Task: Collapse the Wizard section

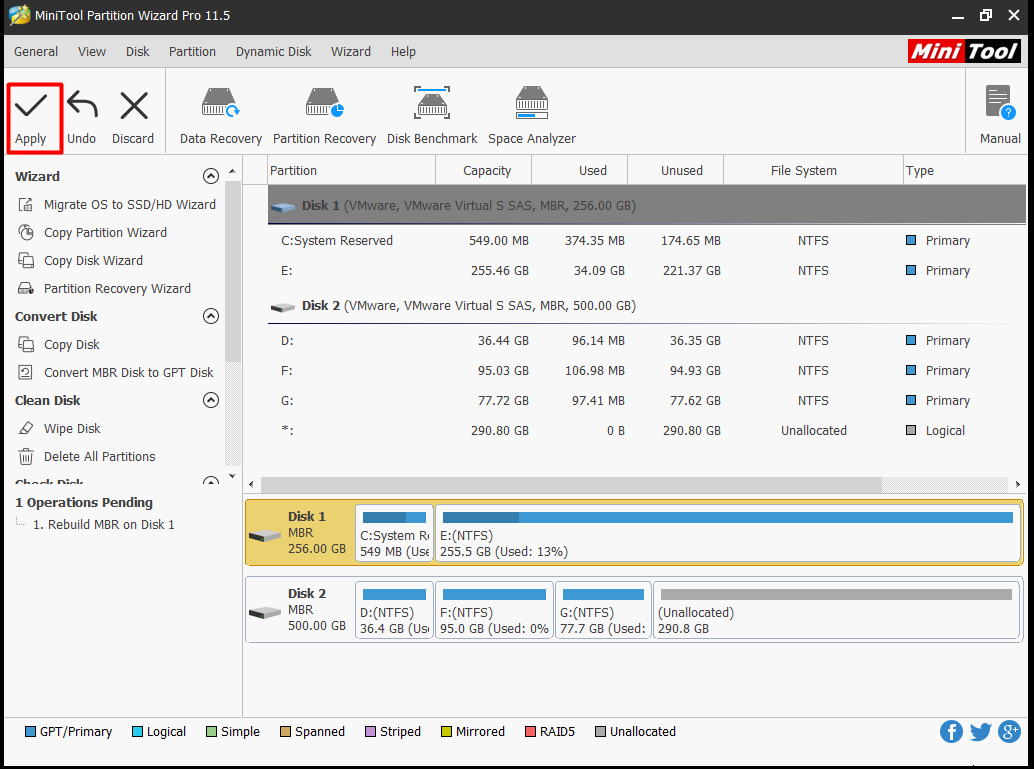Action: [x=210, y=177]
